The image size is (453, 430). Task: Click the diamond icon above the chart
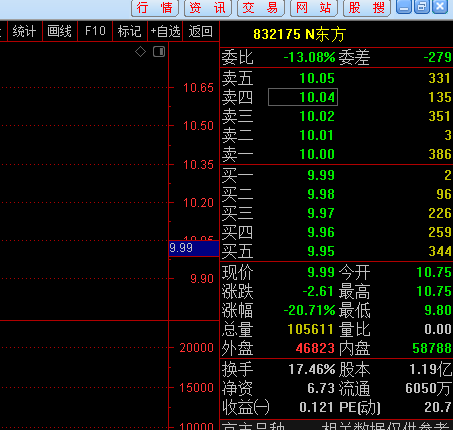[140, 52]
